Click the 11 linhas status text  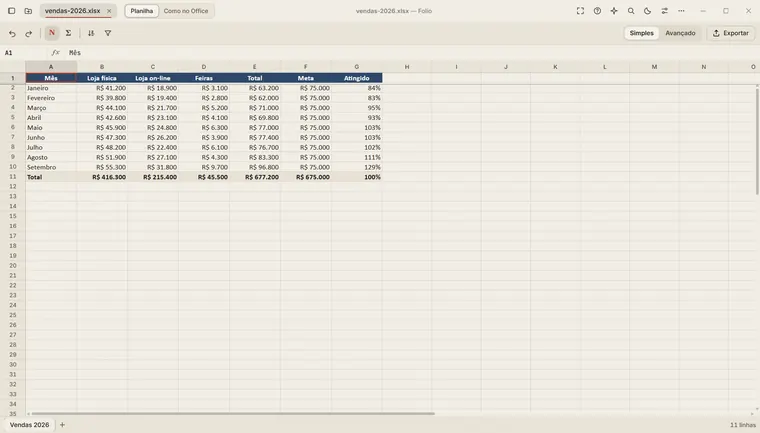click(x=743, y=425)
